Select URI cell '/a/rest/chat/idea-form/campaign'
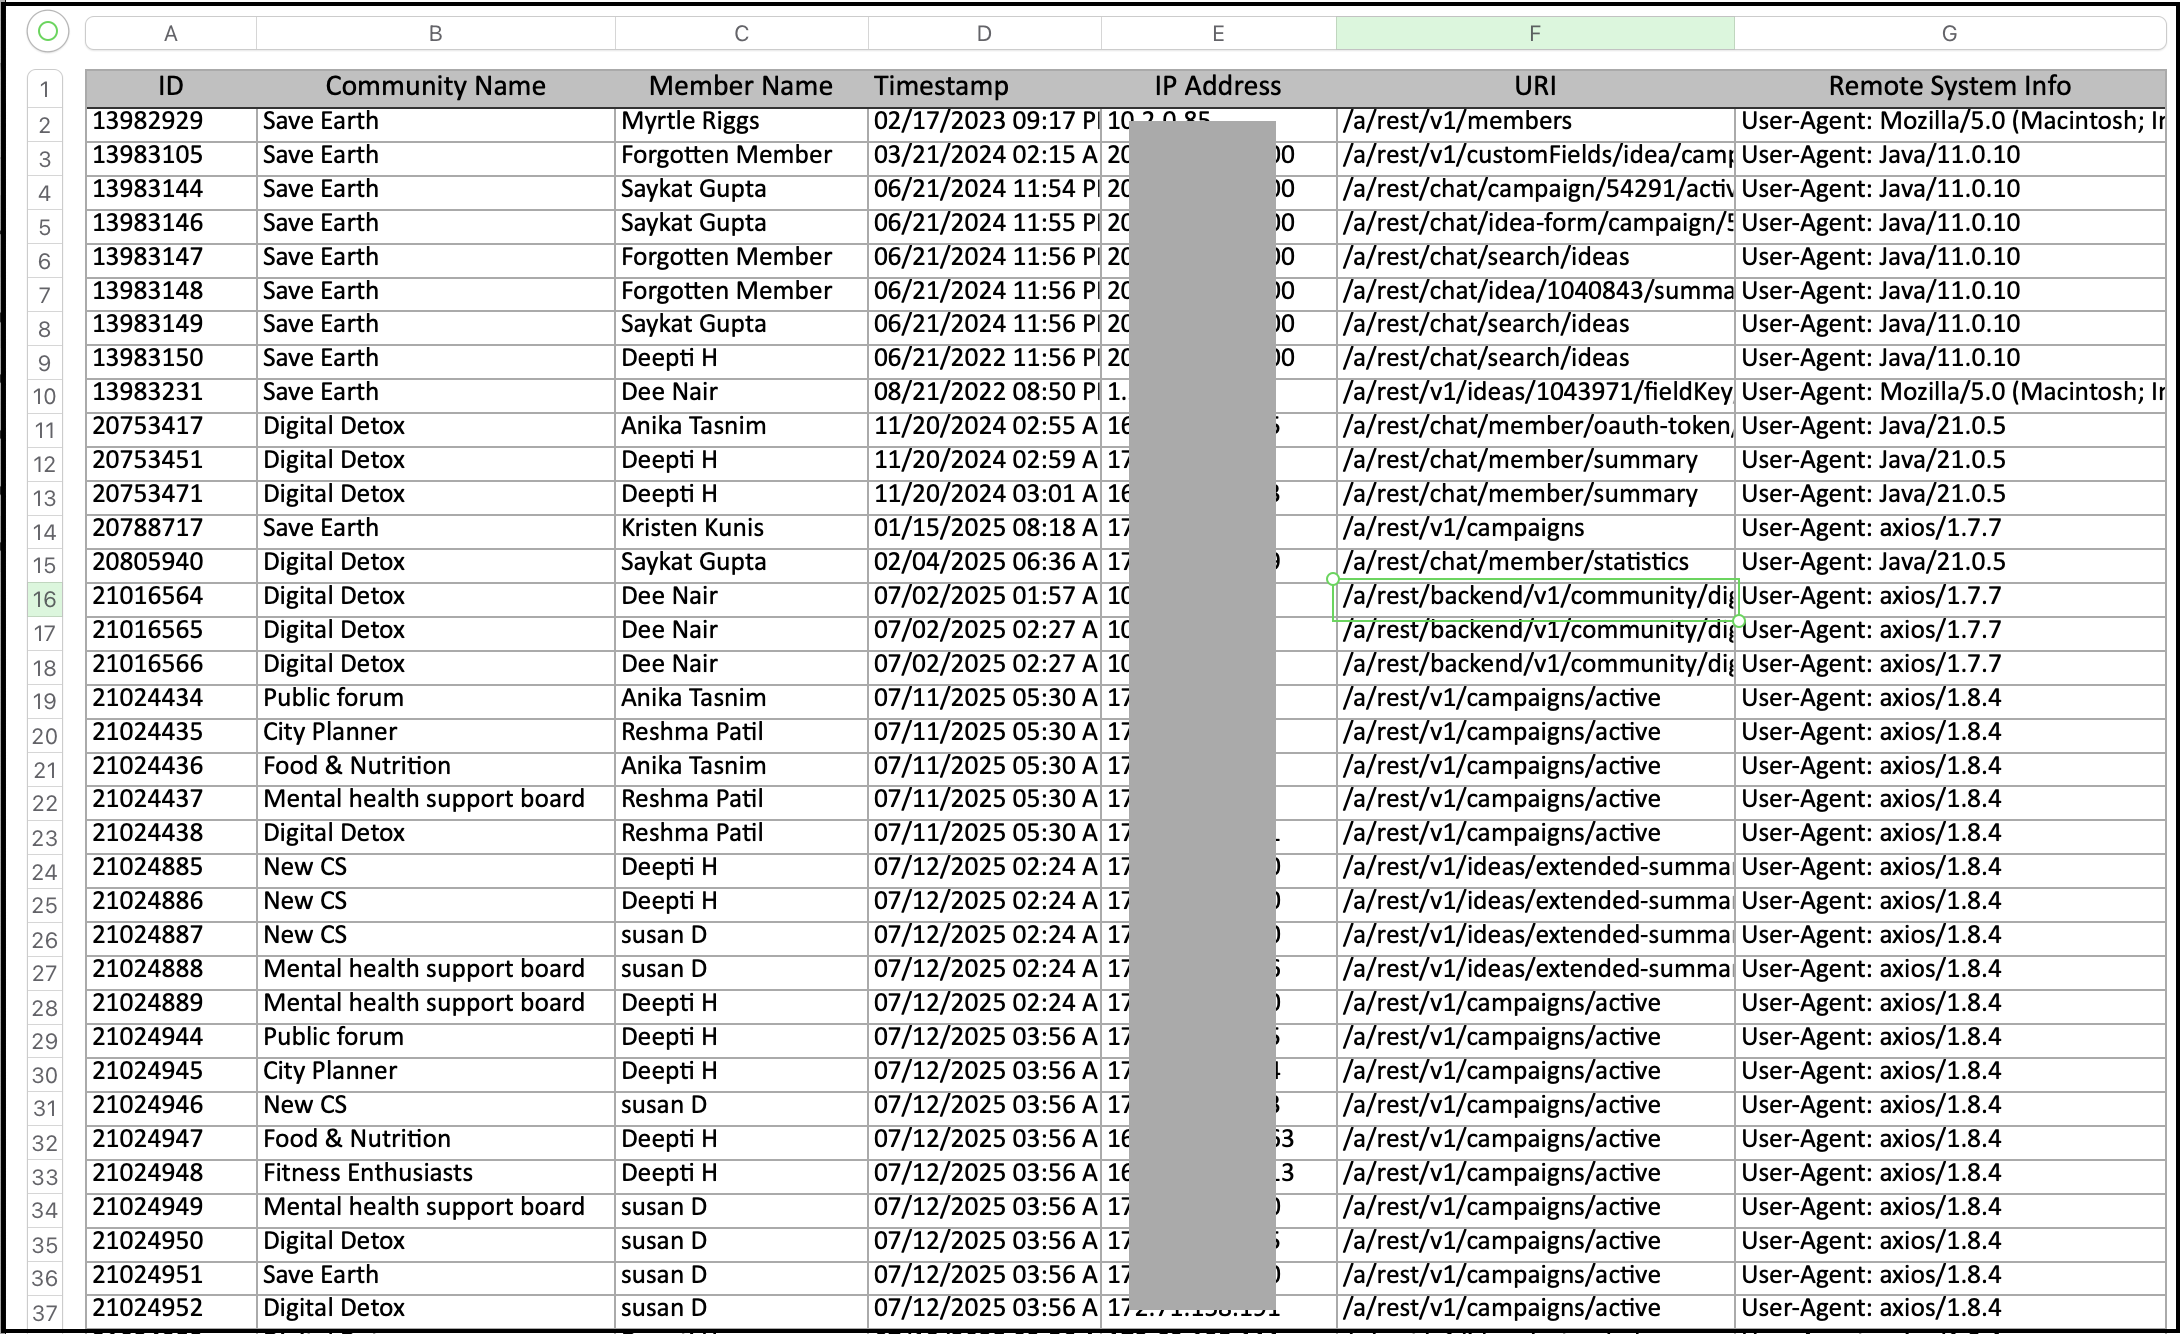The height and width of the screenshot is (1334, 2180). pos(1535,224)
